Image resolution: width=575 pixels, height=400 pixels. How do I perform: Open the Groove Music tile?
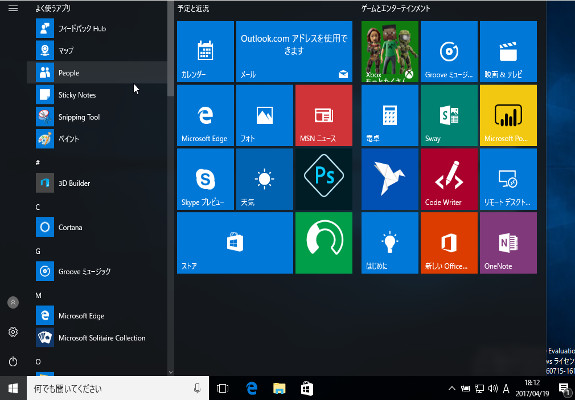(449, 51)
